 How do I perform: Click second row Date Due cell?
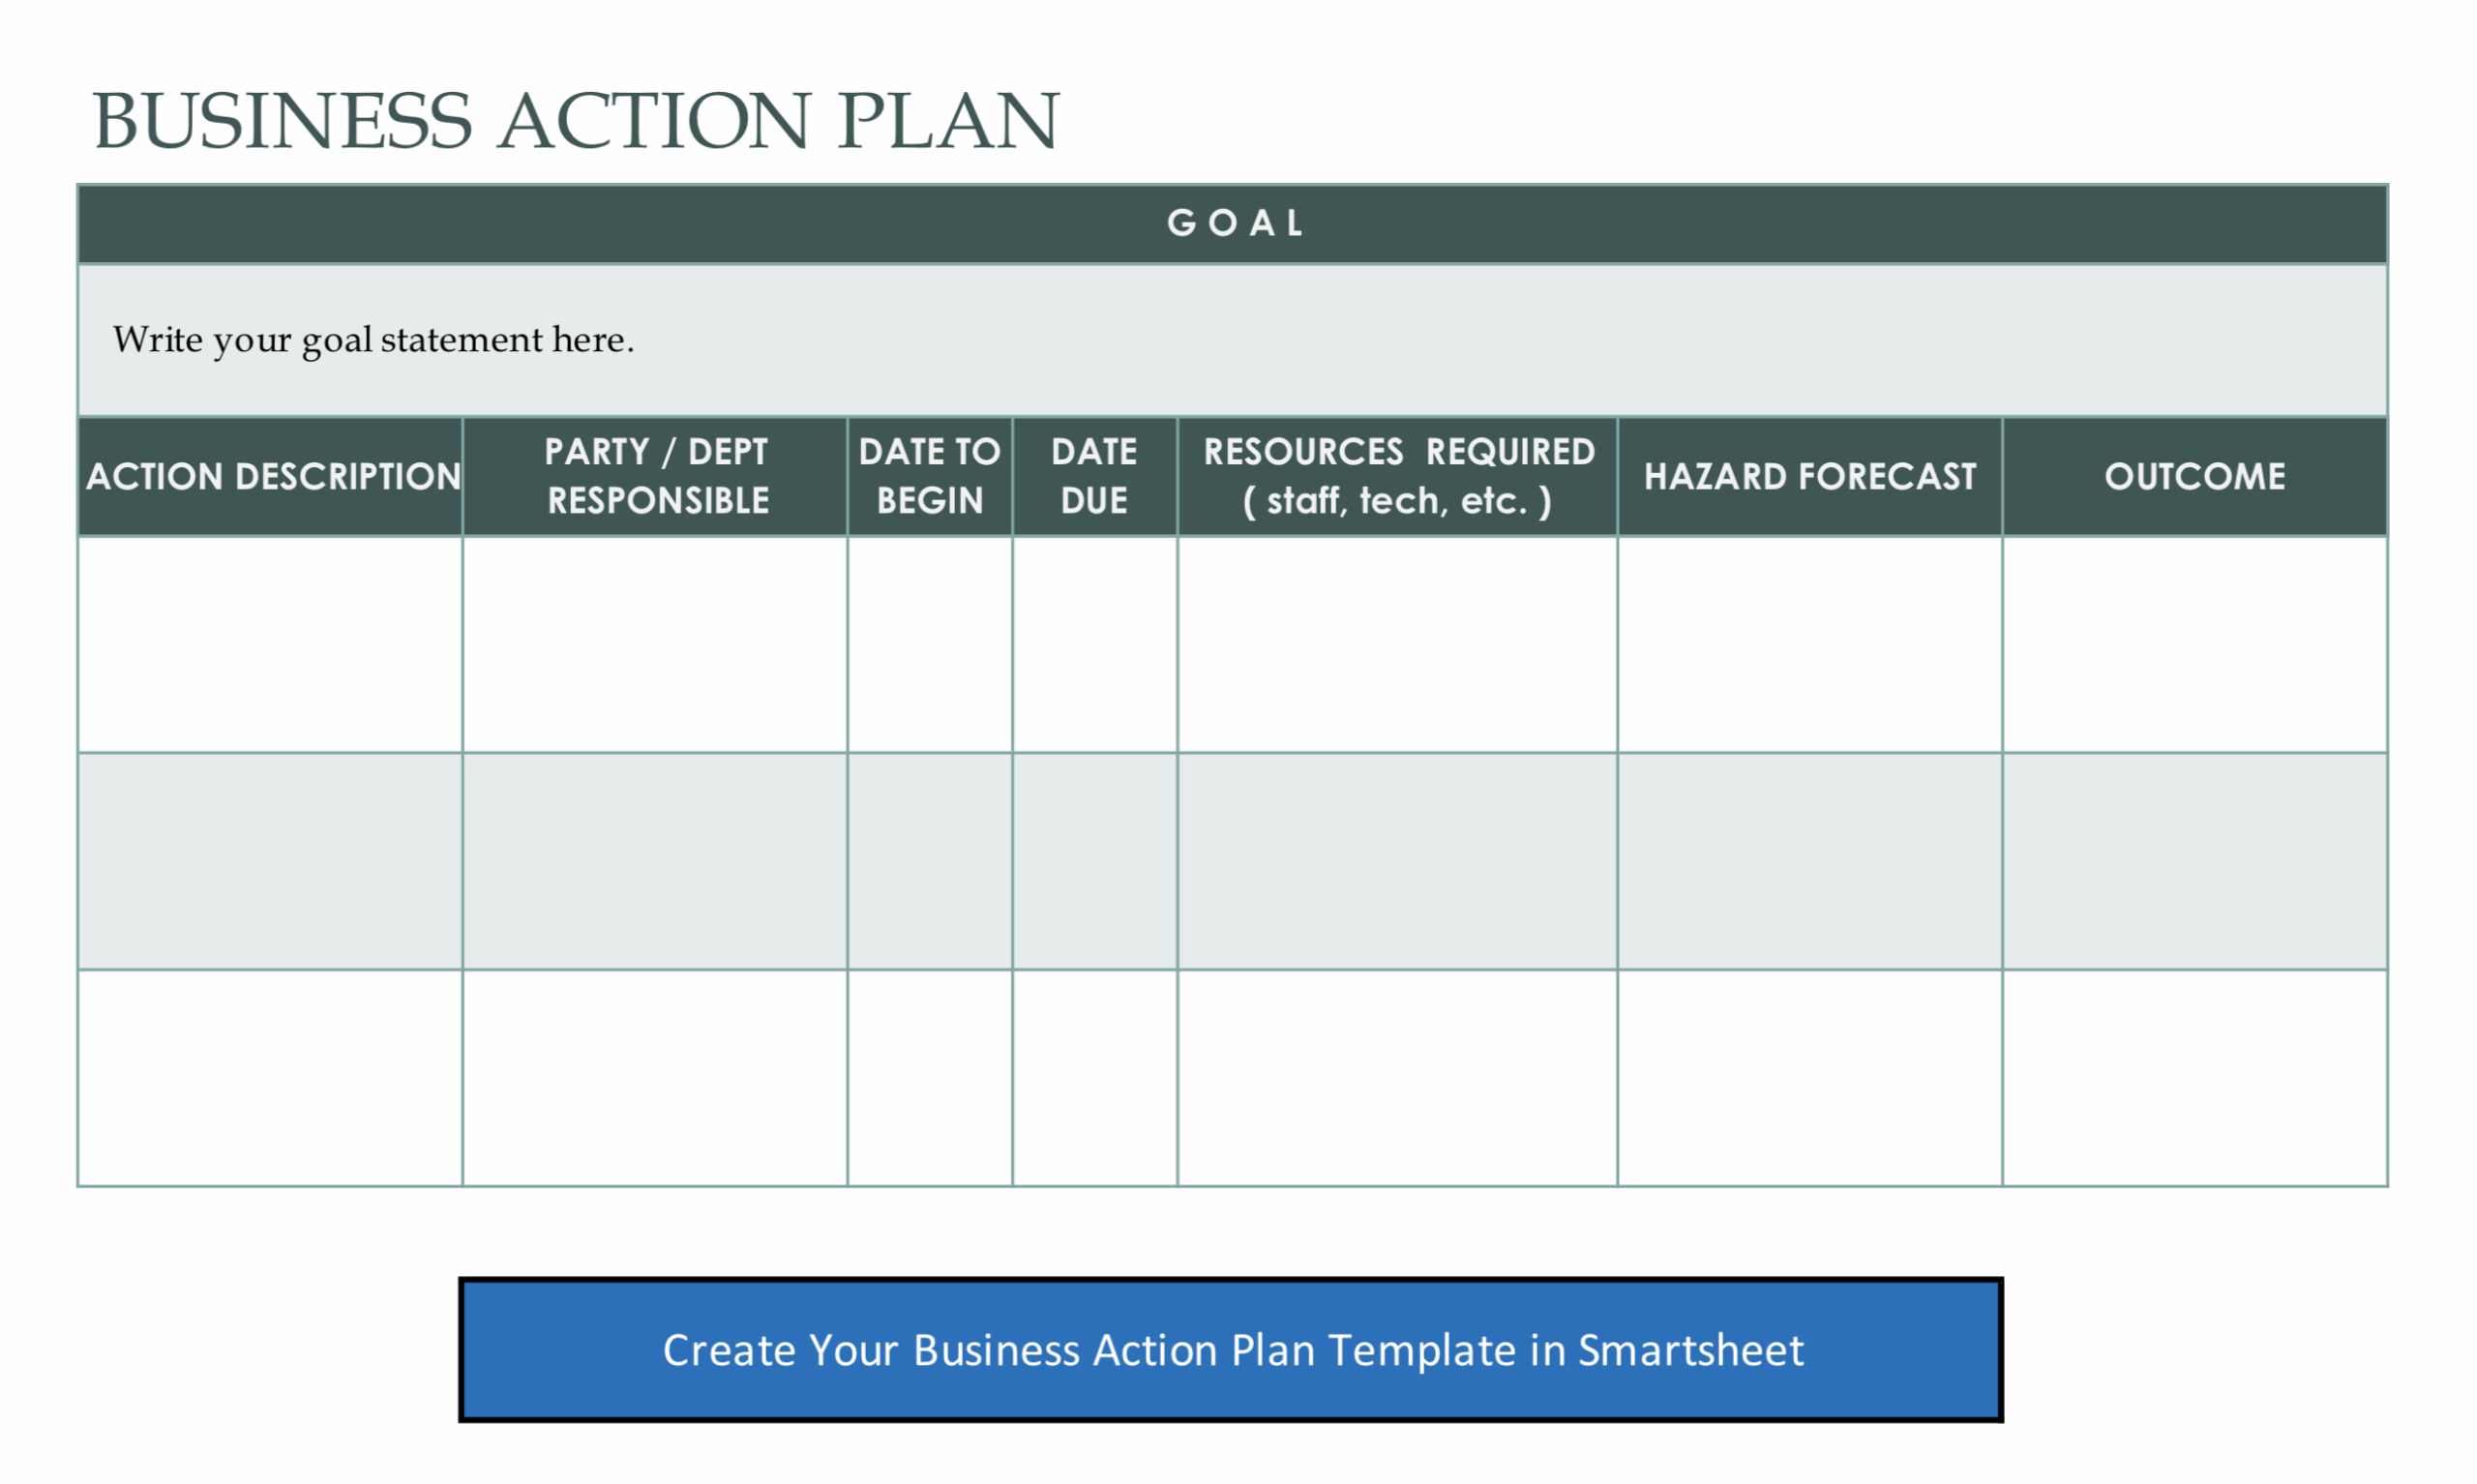(x=1095, y=862)
